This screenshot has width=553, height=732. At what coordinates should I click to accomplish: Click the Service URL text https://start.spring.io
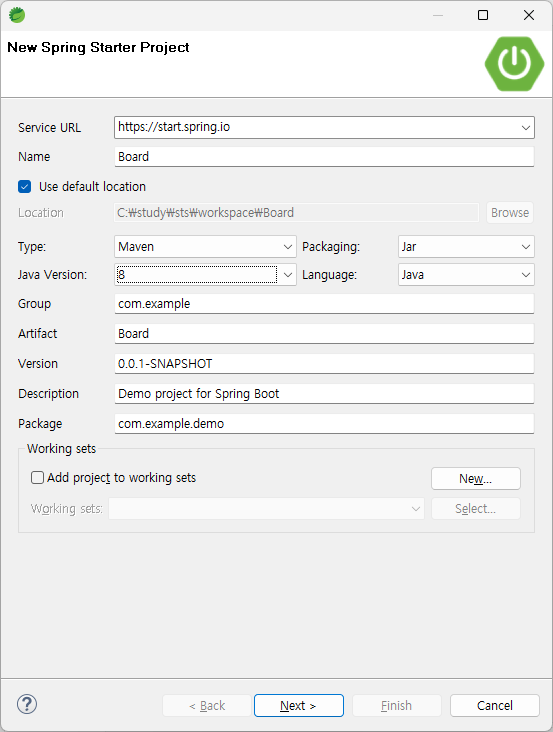pos(174,127)
